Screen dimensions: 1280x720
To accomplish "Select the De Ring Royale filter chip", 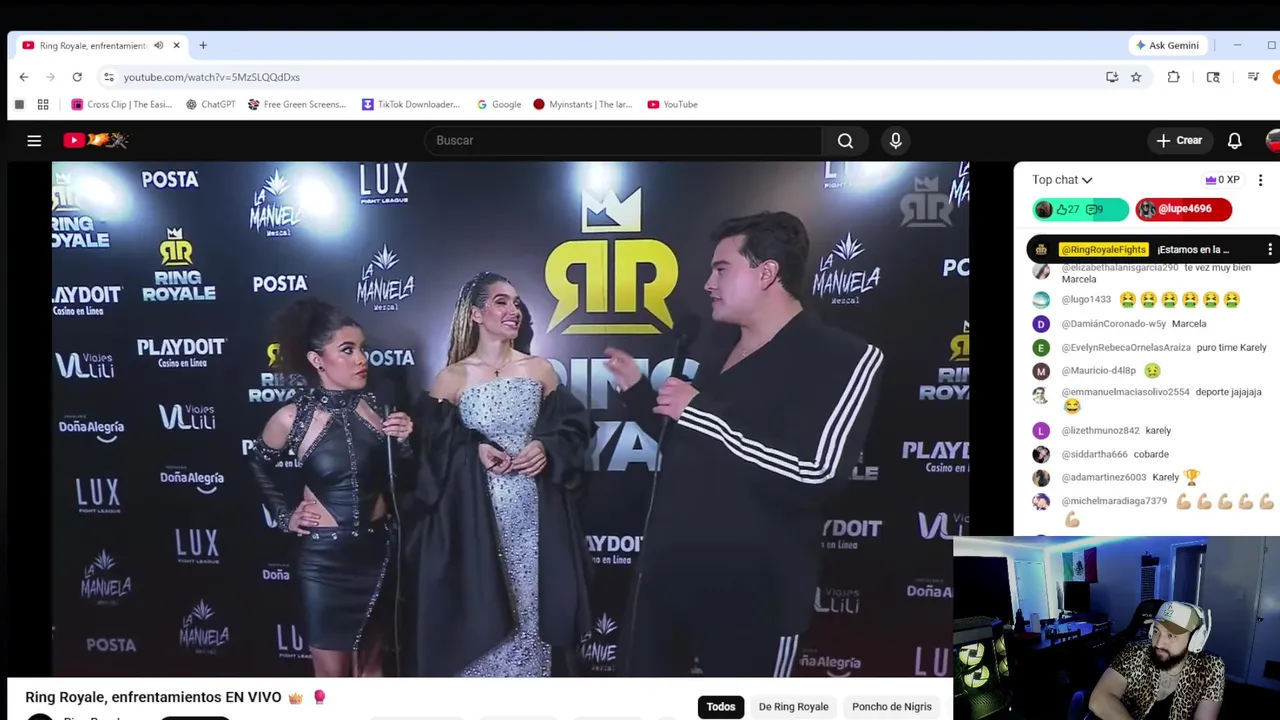I will [x=793, y=707].
